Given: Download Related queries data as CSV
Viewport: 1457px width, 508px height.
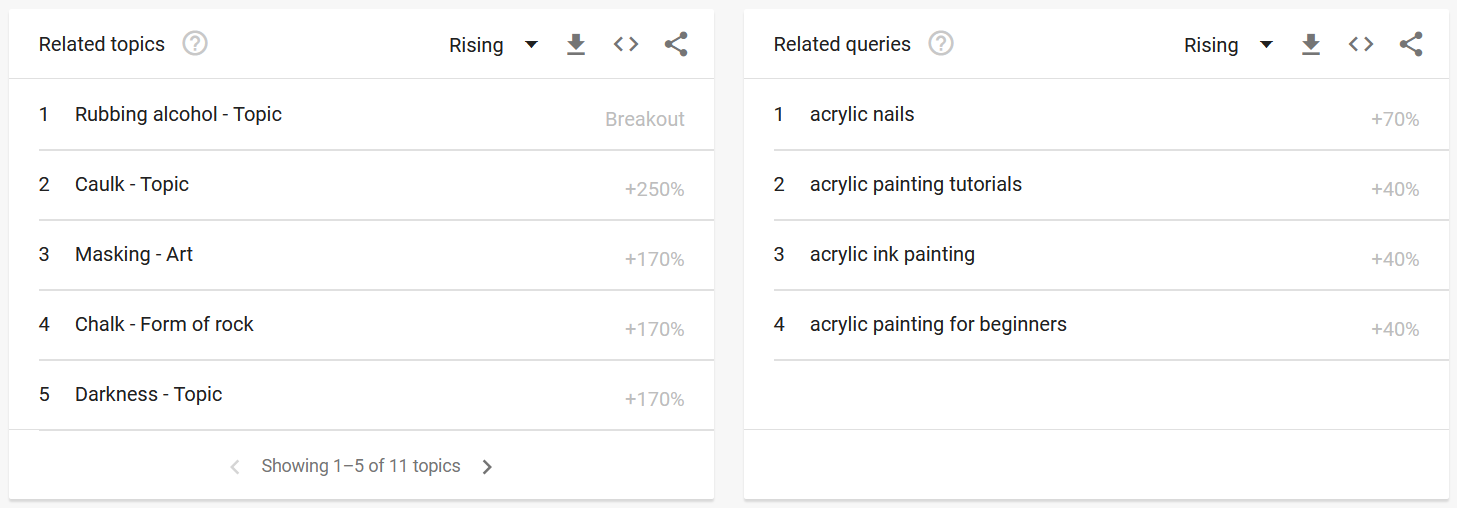Looking at the screenshot, I should (1311, 44).
